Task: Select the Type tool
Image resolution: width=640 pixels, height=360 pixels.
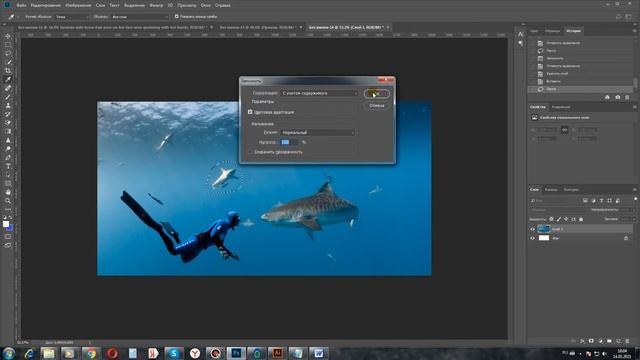Action: (x=8, y=166)
